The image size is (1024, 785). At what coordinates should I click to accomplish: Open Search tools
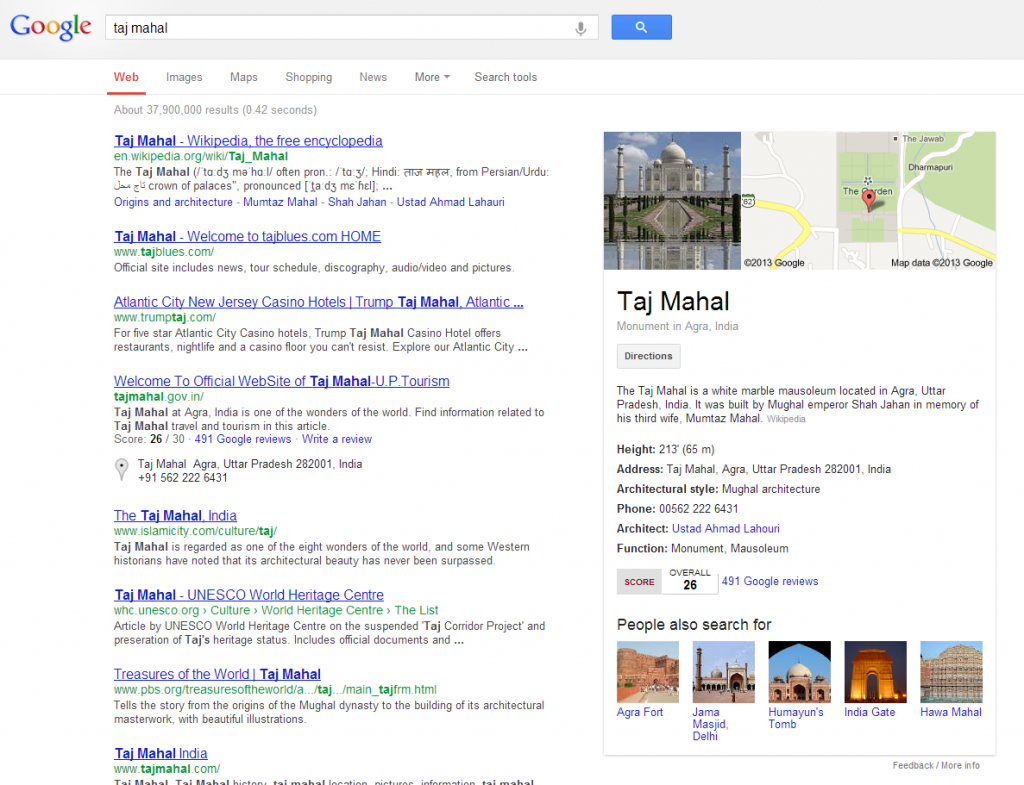coord(505,77)
